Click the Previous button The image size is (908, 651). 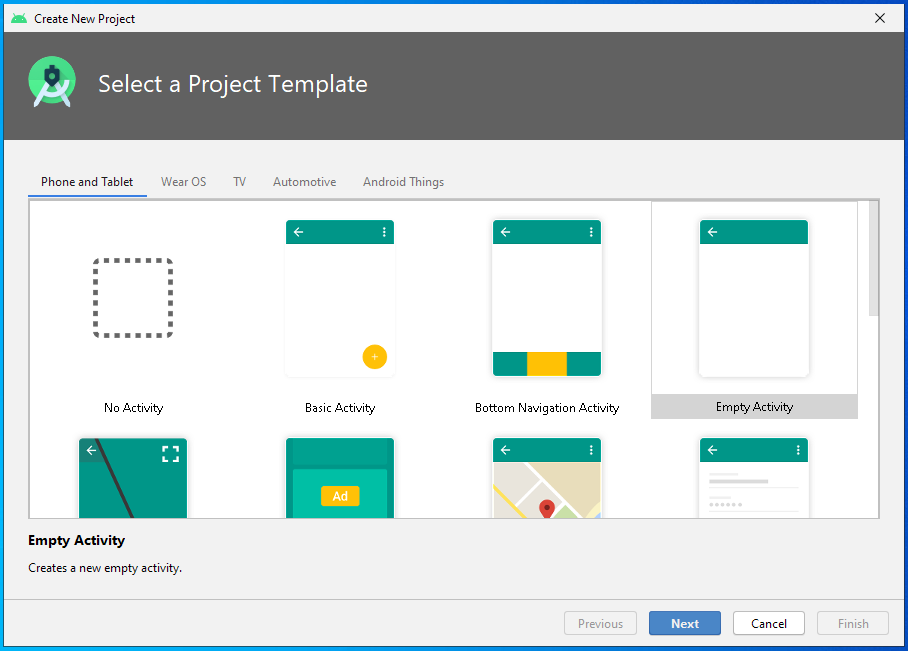coord(600,623)
